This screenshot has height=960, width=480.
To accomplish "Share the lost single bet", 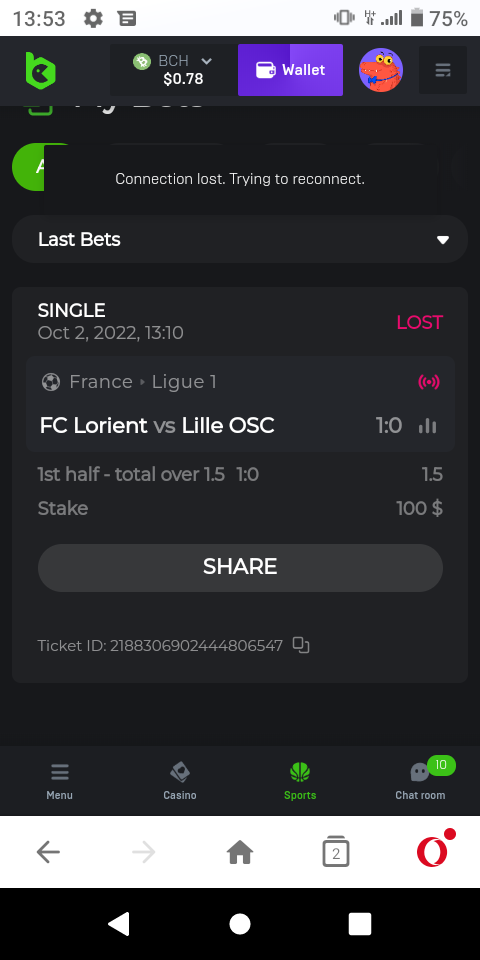I will click(240, 568).
